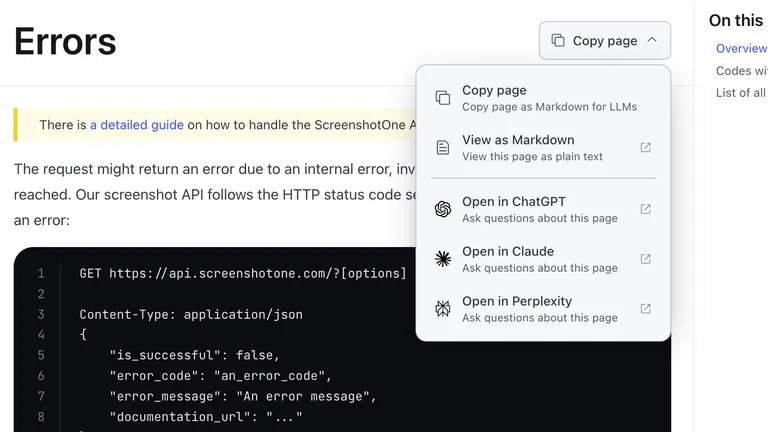Click 'Ask questions about this page' under Perplexity

[540, 318]
